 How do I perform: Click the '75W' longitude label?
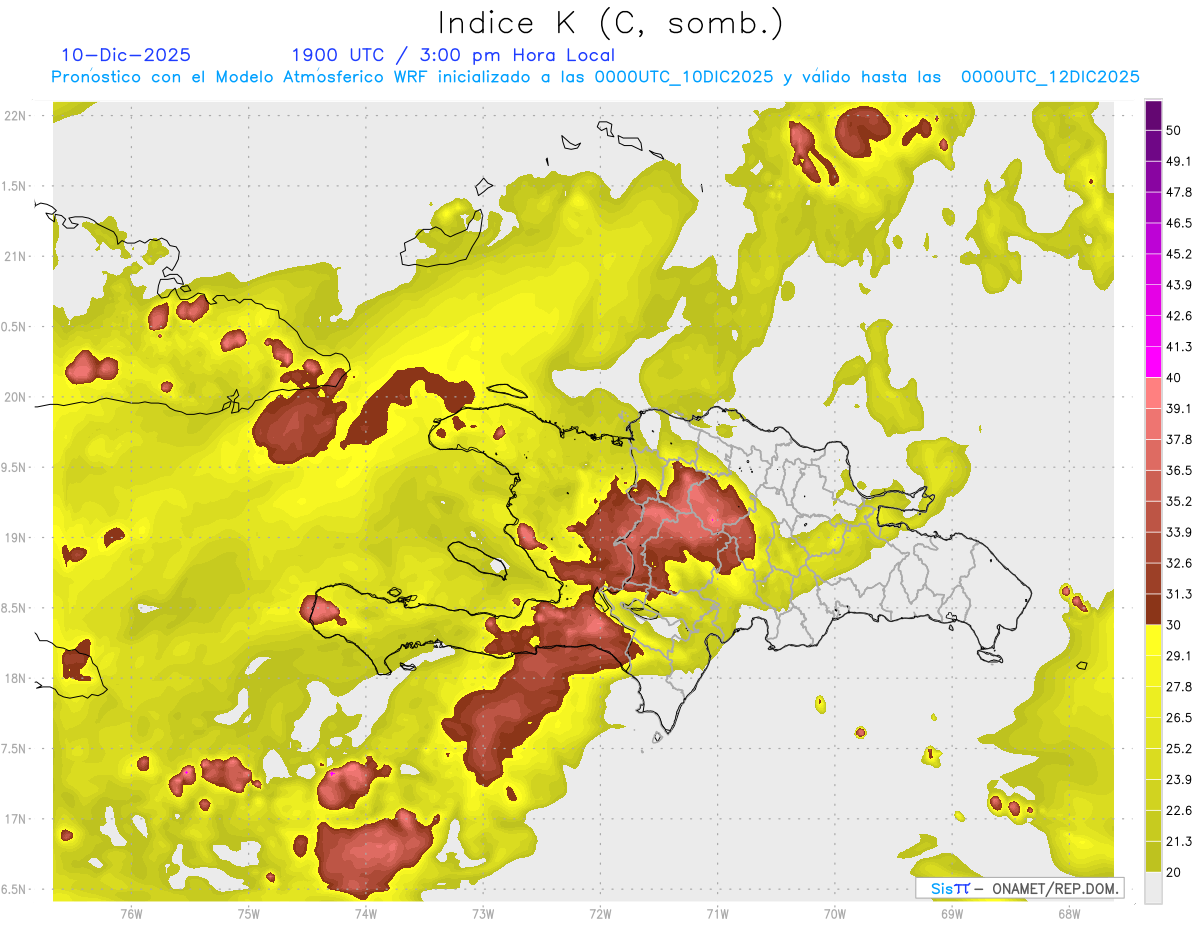click(248, 913)
